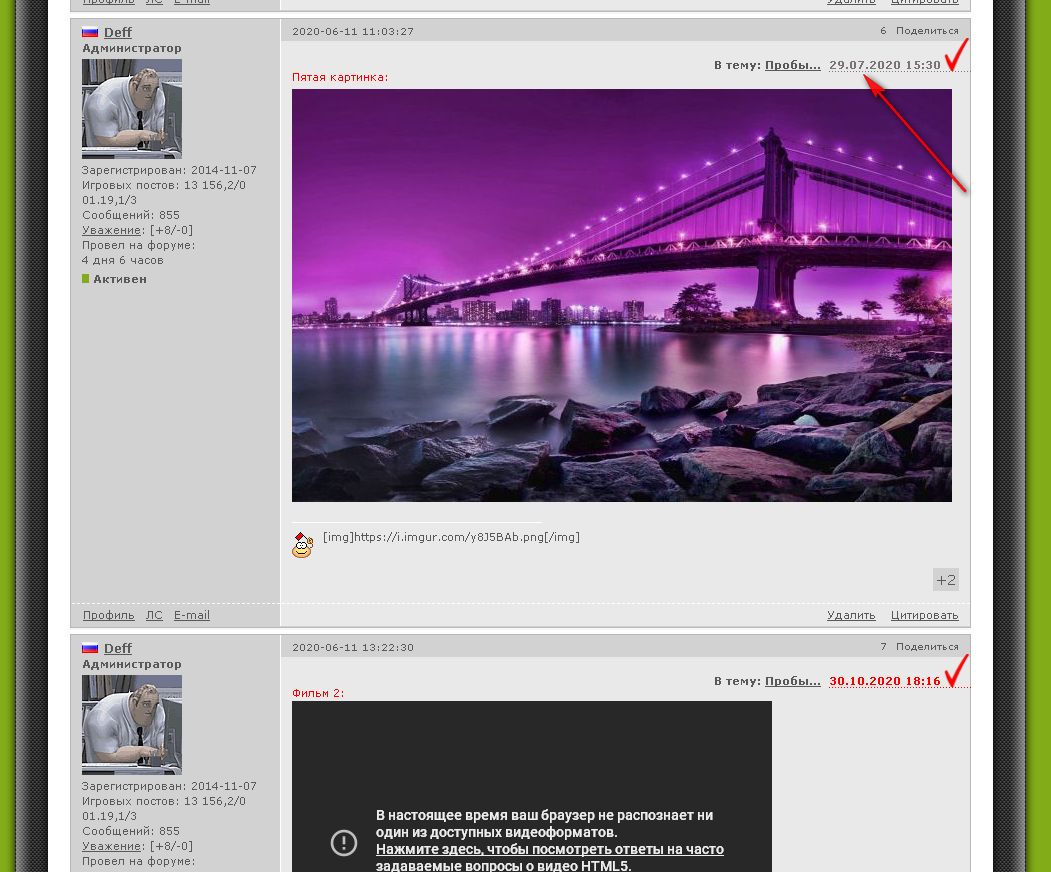
Task: Open Deff profile name in post 6
Action: tap(117, 32)
